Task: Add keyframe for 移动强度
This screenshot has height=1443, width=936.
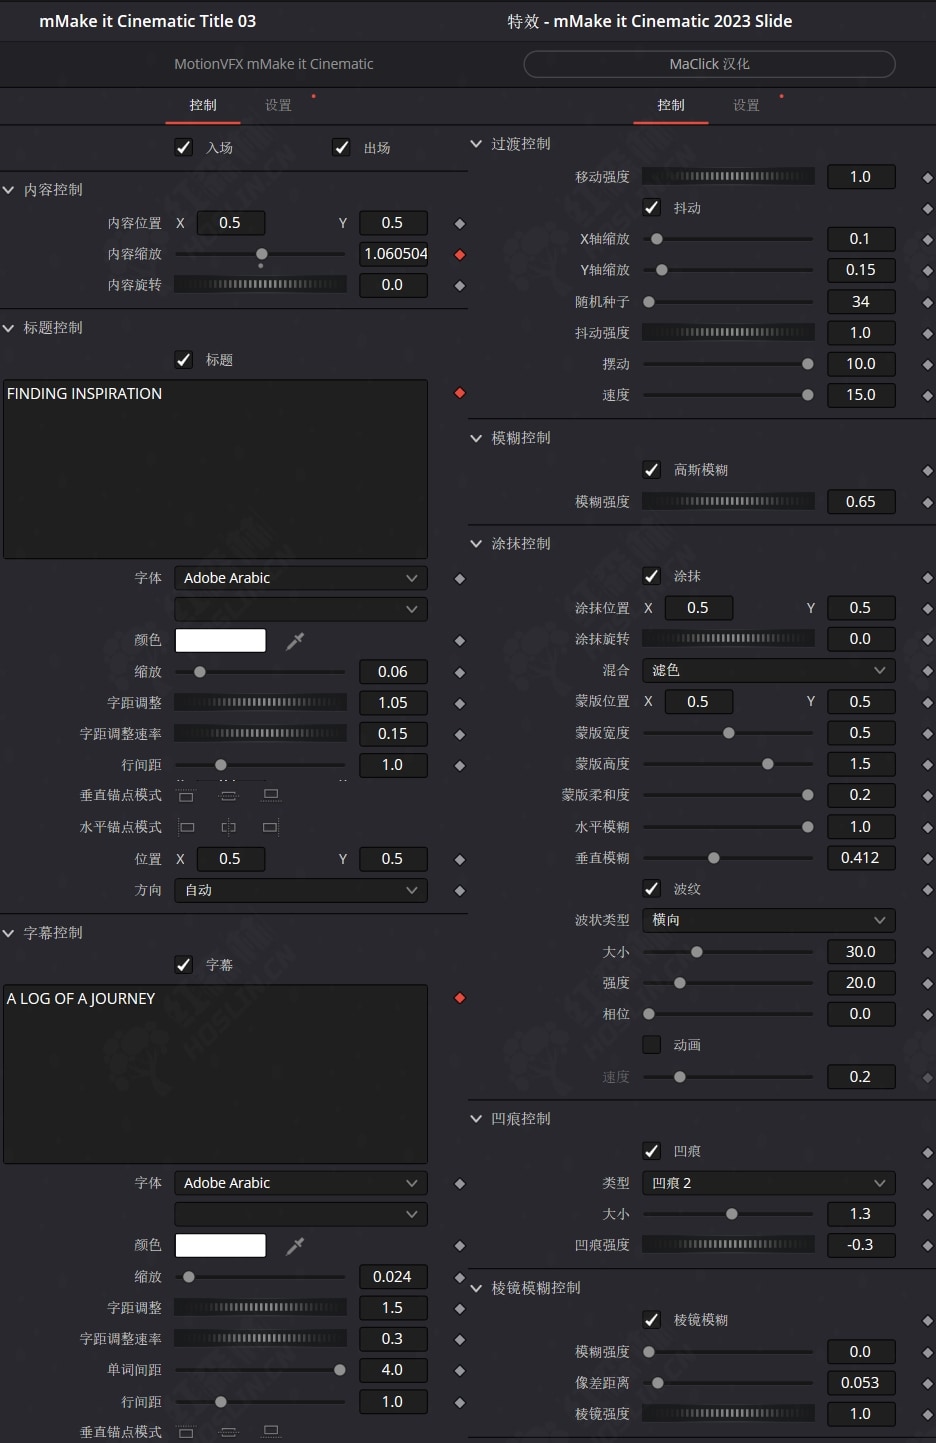Action: 927,178
